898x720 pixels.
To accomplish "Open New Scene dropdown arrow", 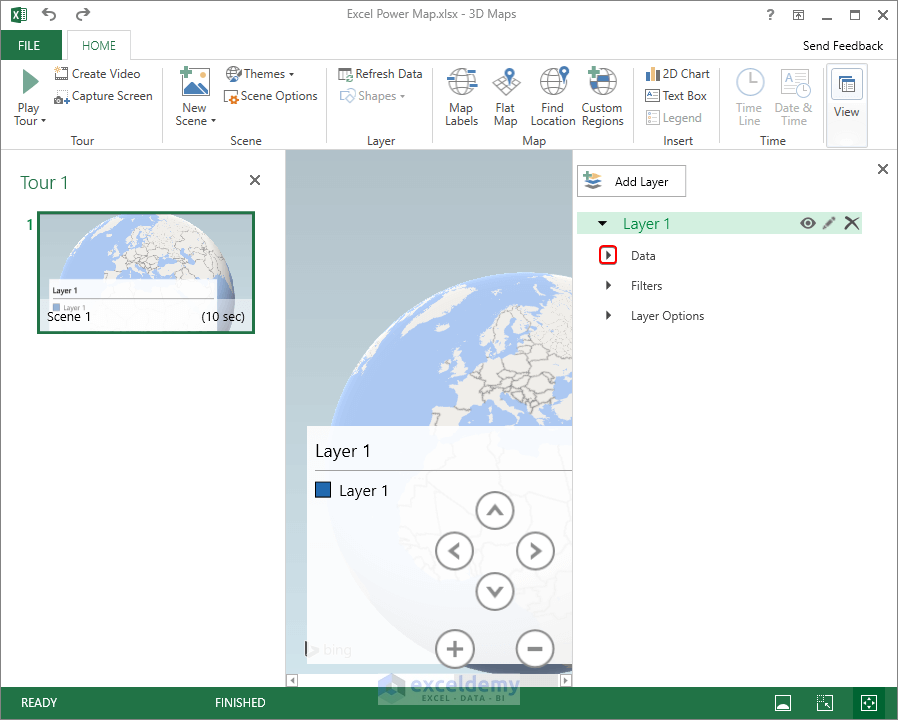I will coord(214,121).
